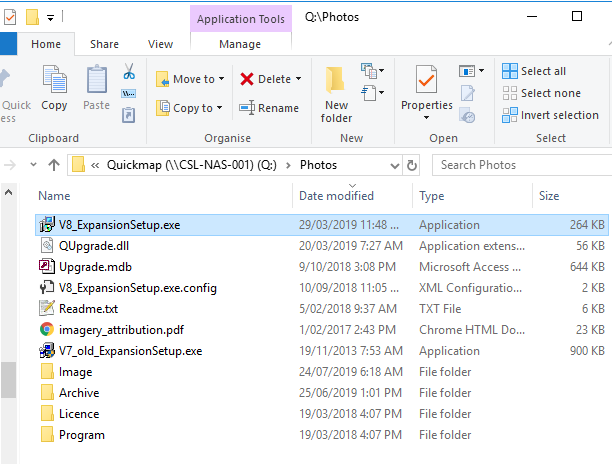Viewport: 612px width, 464px height.
Task: Switch to the Share ribbon tab
Action: [104, 44]
